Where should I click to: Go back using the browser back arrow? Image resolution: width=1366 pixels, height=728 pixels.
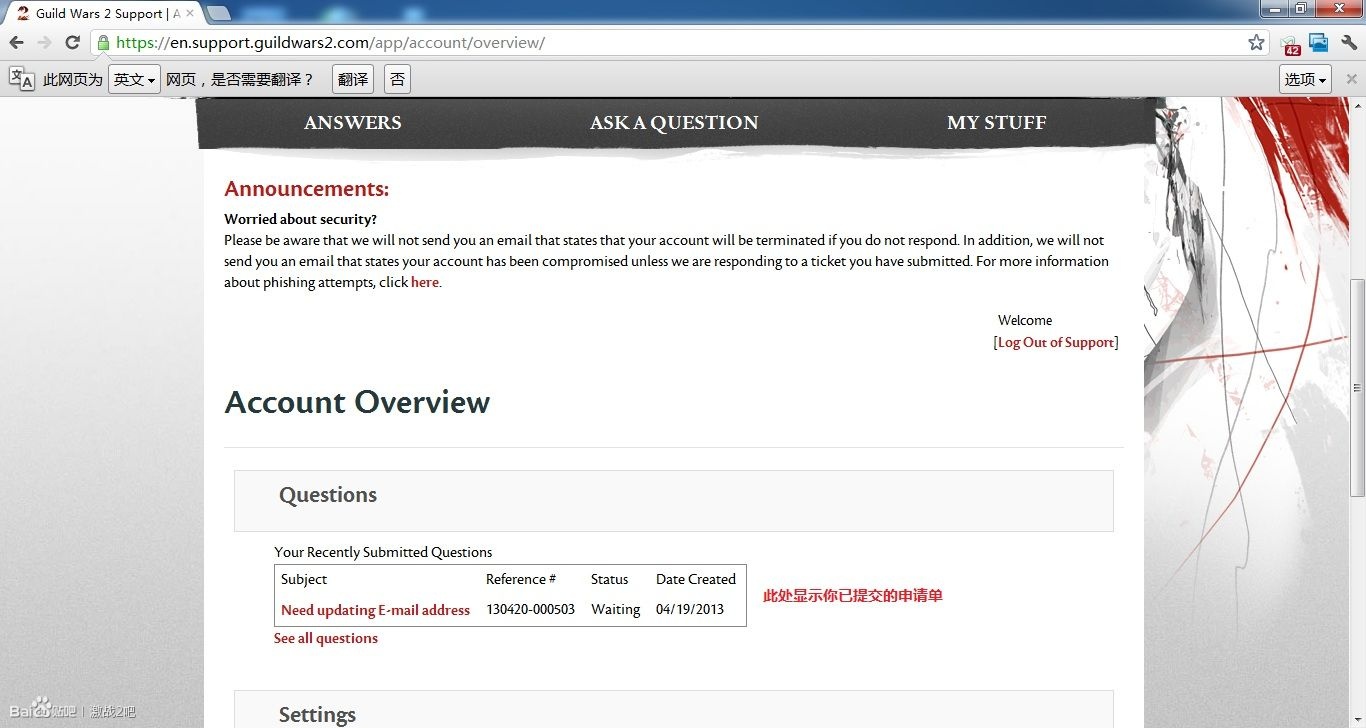(x=17, y=43)
